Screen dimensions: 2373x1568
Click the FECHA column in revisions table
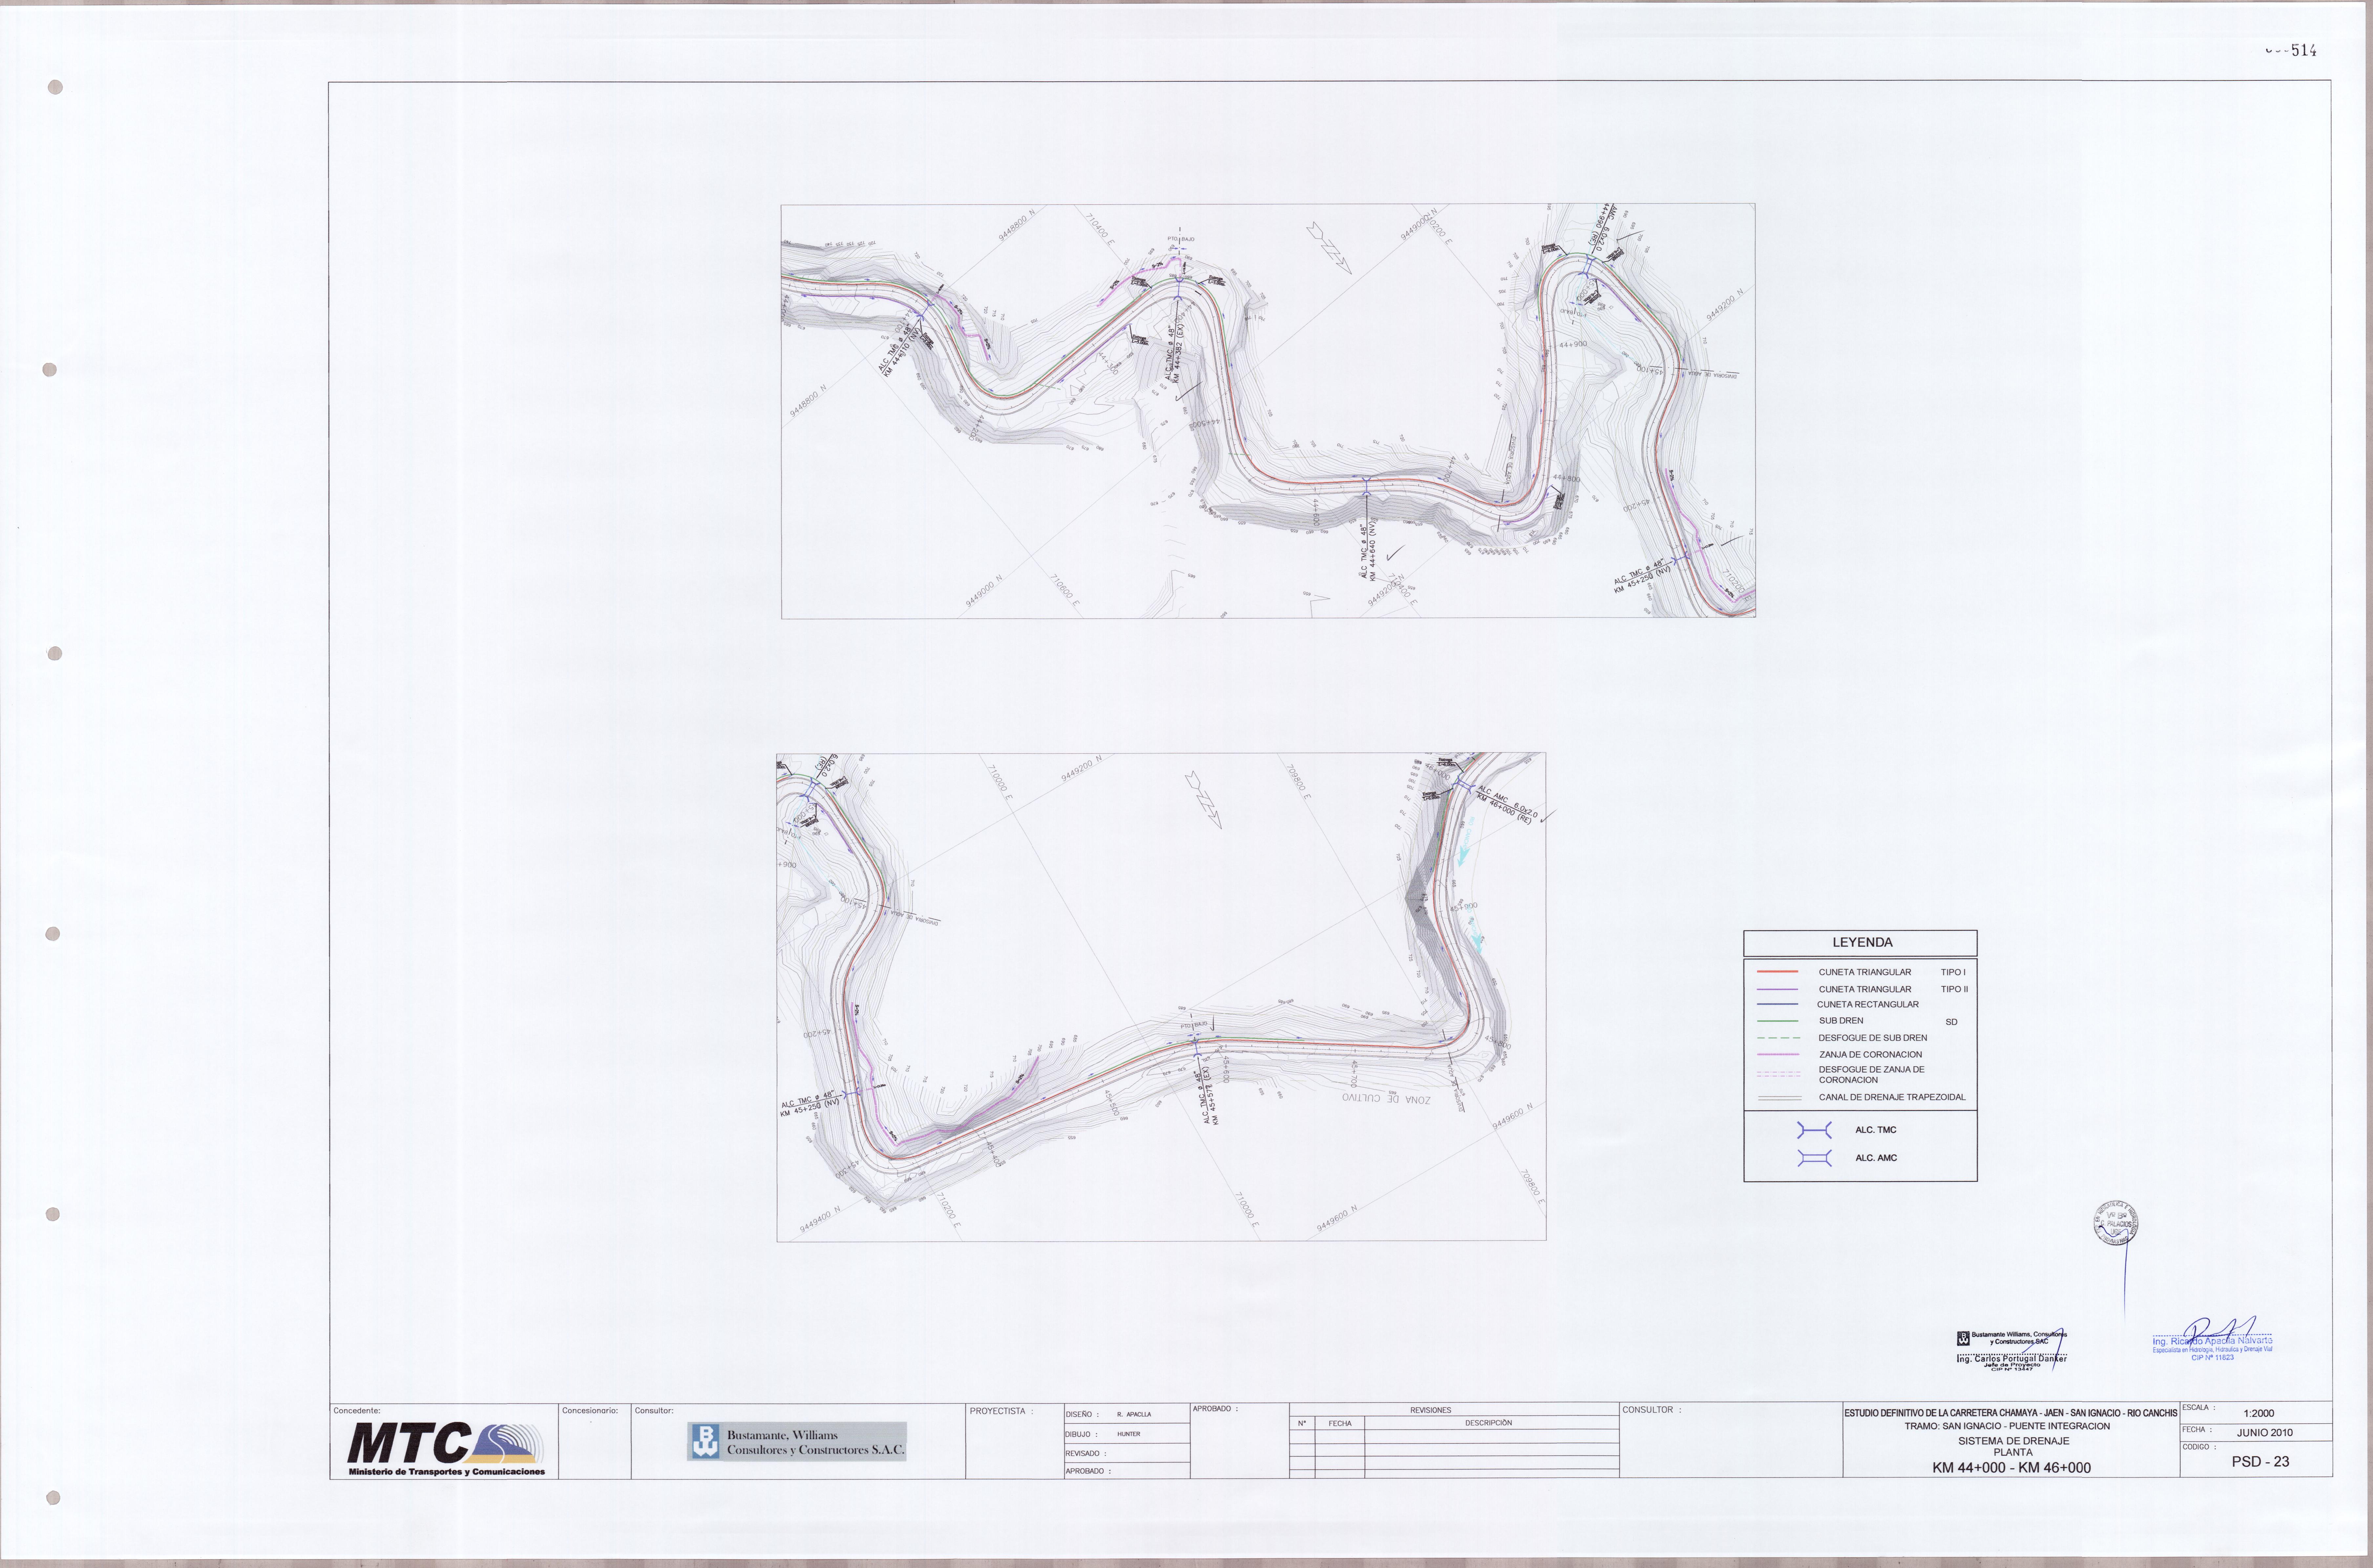tap(1340, 1423)
